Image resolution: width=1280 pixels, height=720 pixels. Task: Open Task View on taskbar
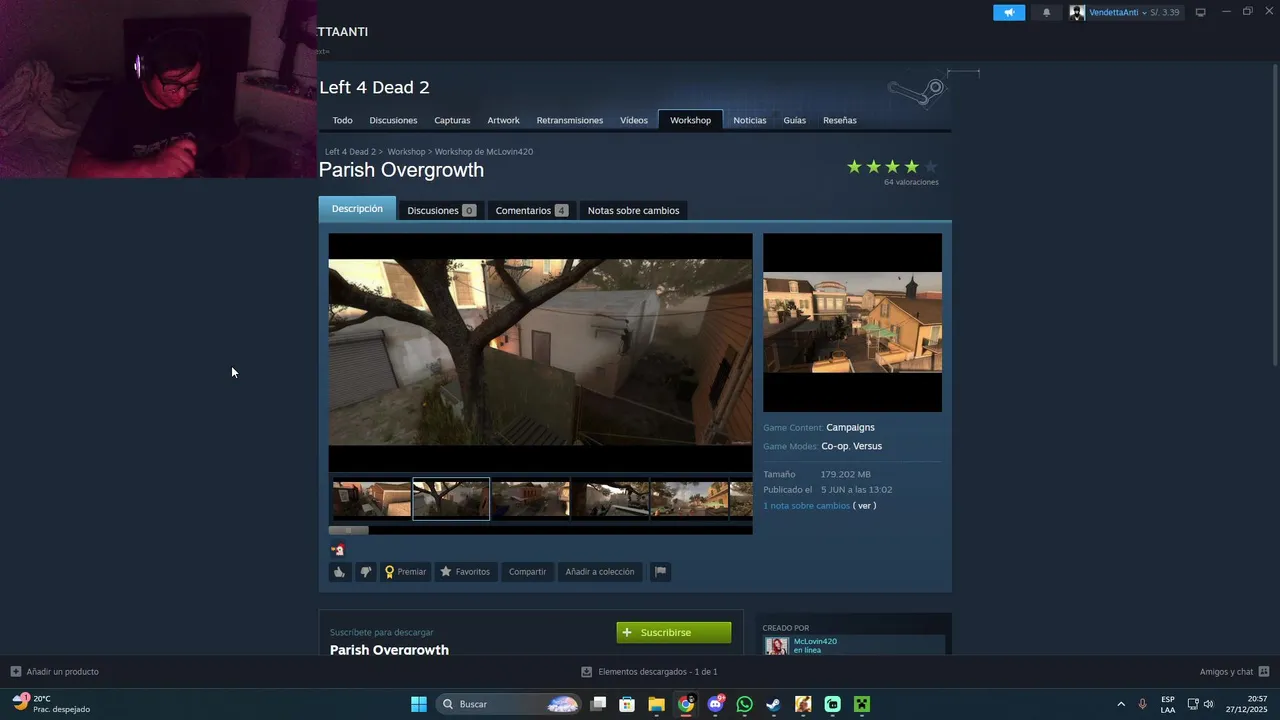click(x=598, y=704)
